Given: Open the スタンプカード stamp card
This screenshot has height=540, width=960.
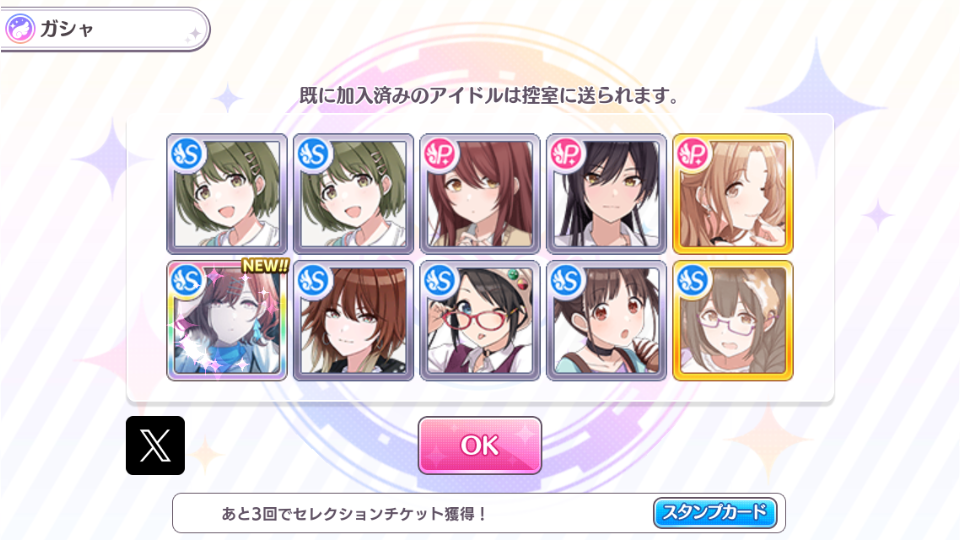Looking at the screenshot, I should click(714, 512).
